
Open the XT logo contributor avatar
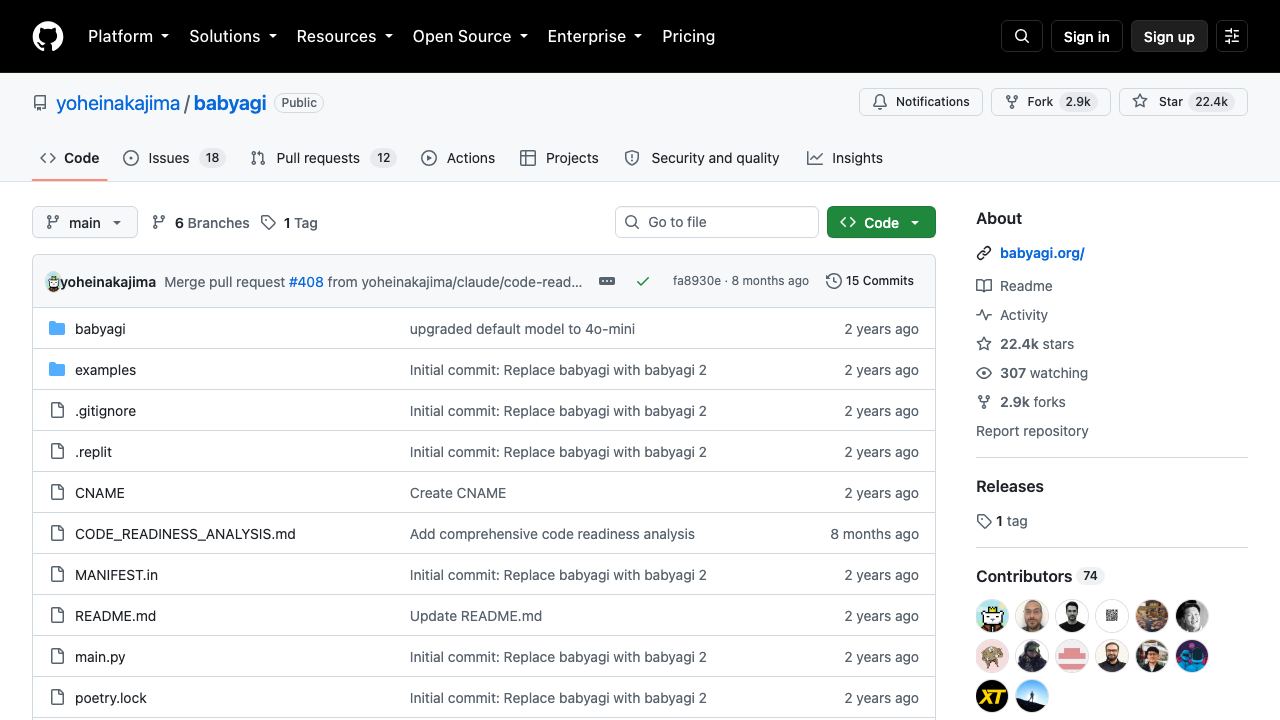click(x=992, y=696)
